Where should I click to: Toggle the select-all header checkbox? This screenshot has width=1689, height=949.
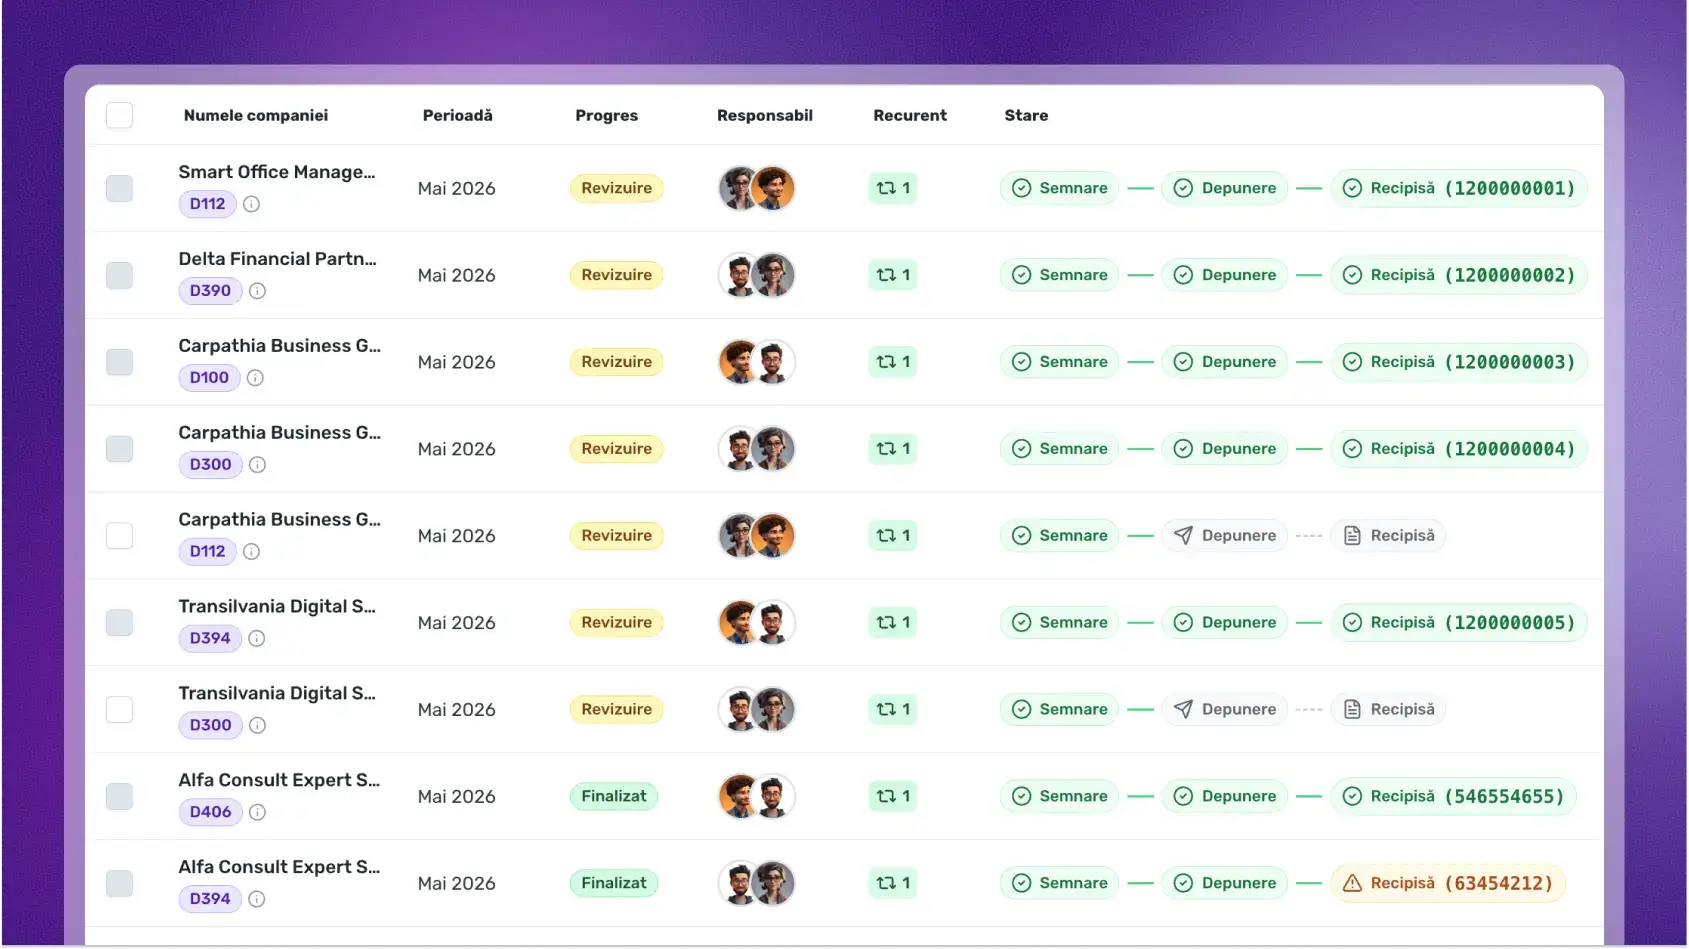click(x=119, y=115)
